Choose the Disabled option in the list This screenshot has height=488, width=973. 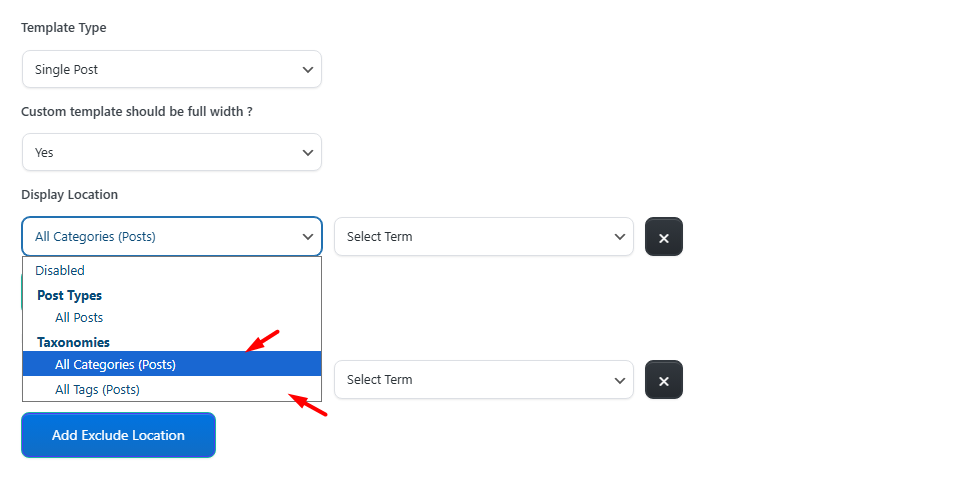60,271
